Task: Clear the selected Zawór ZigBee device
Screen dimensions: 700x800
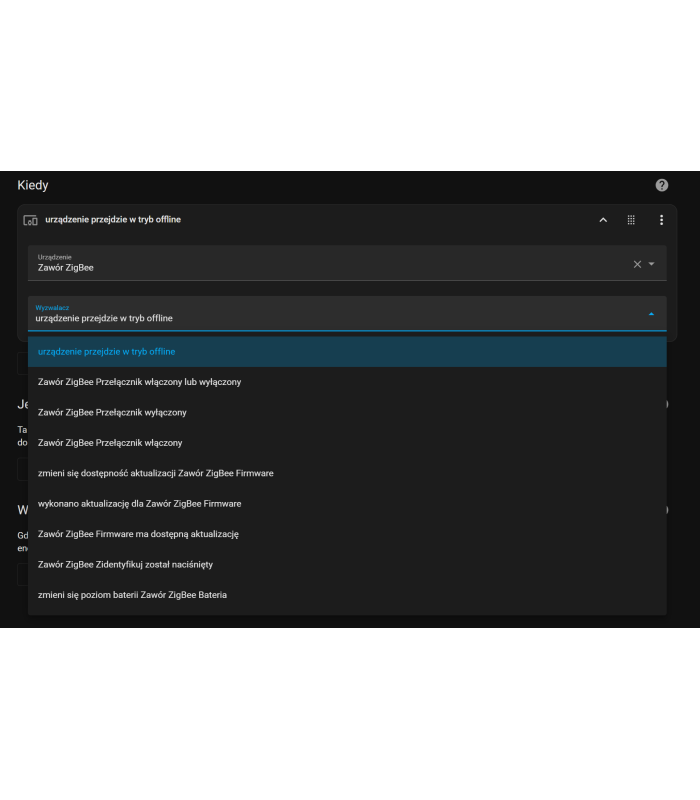Action: coord(637,264)
